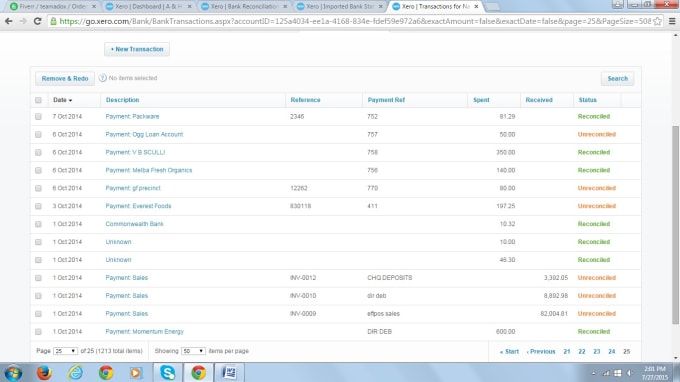Check the Momentum Energy row checkbox
Viewport: 680px width, 382px height.
pyautogui.click(x=38, y=332)
